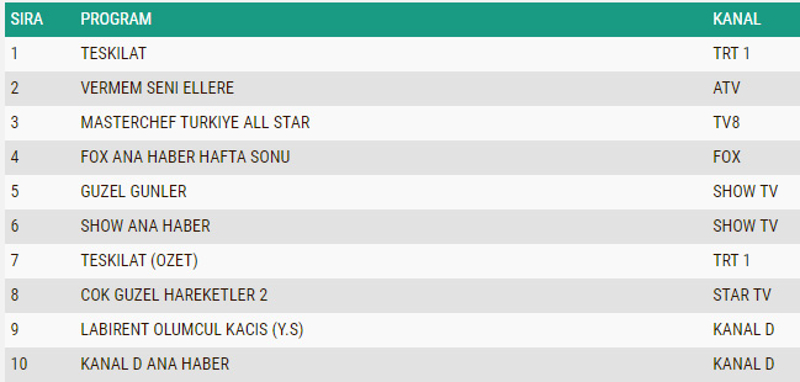Select LABIRENT OLUMCUL KACIS (Y.S)

click(192, 330)
